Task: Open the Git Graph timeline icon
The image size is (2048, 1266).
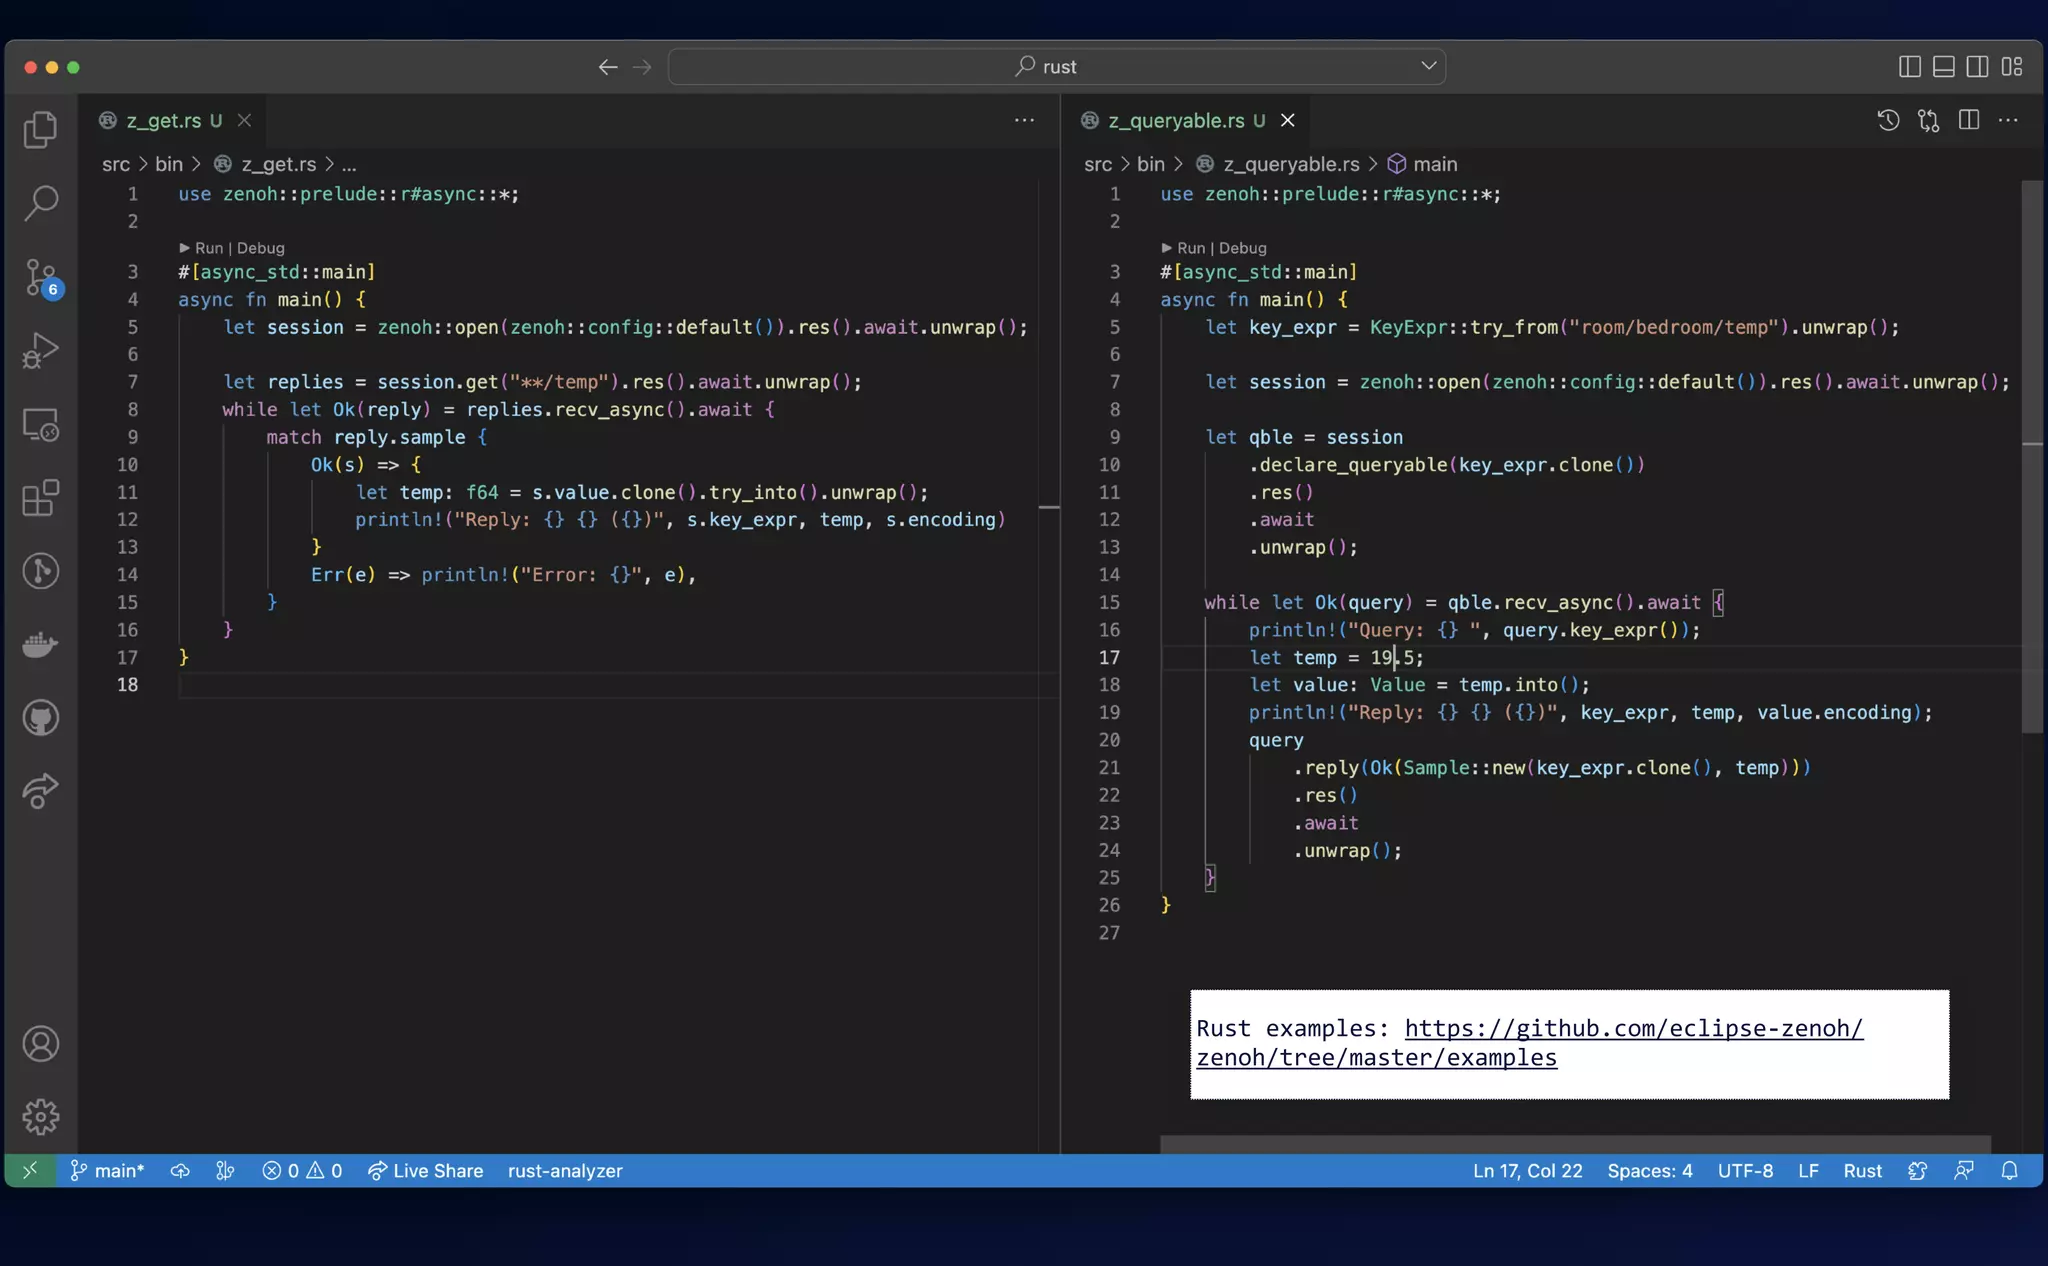Action: click(x=40, y=571)
